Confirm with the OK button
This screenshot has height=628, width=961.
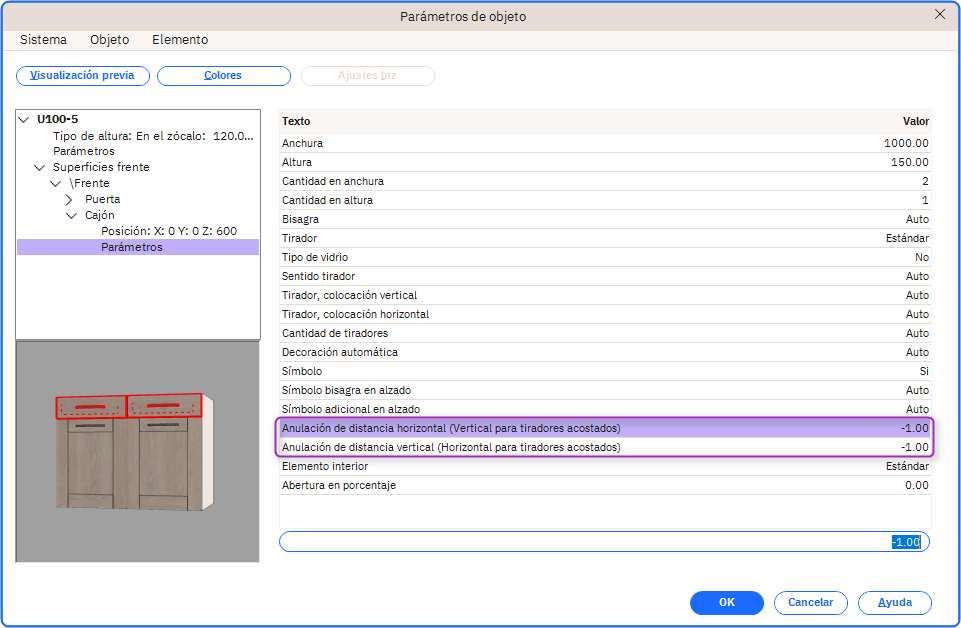point(727,602)
